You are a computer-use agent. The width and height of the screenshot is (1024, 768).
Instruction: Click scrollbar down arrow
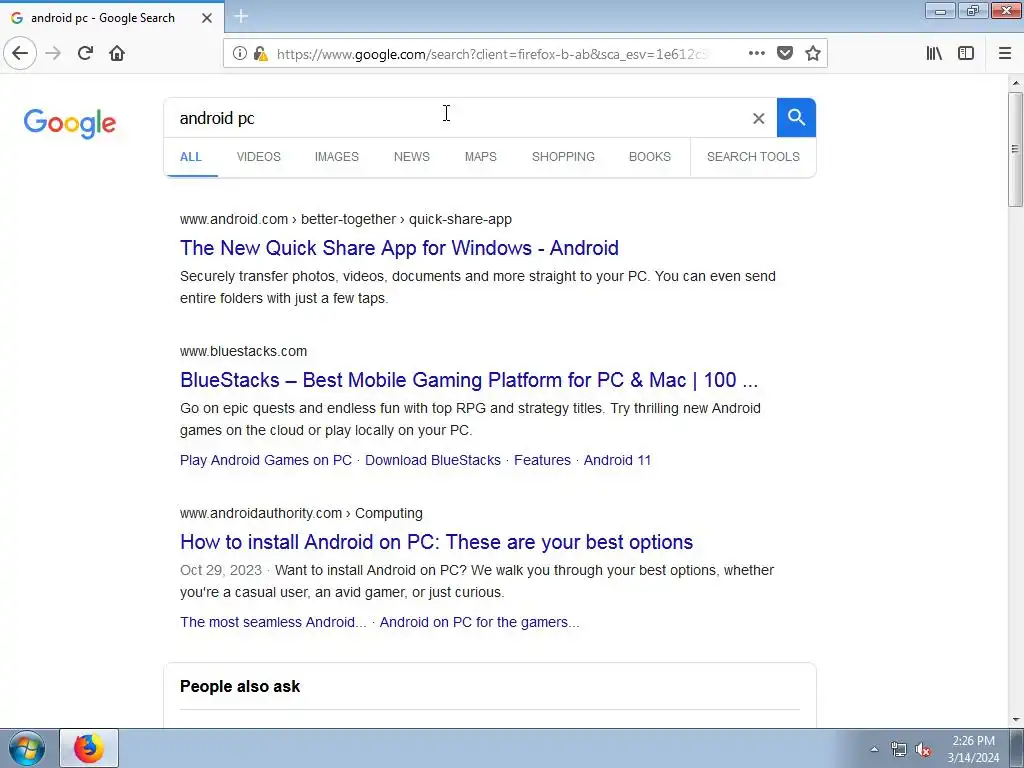1015,720
